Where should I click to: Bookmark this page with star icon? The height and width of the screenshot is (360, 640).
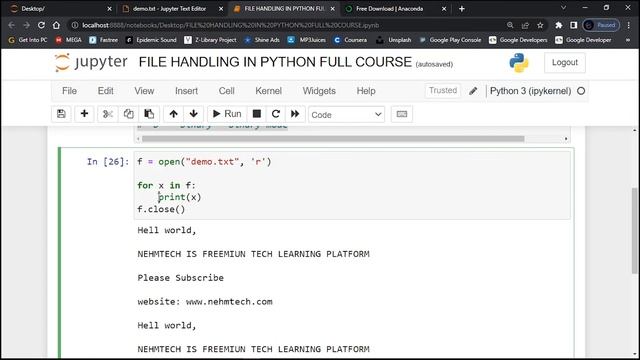pyautogui.click(x=540, y=25)
